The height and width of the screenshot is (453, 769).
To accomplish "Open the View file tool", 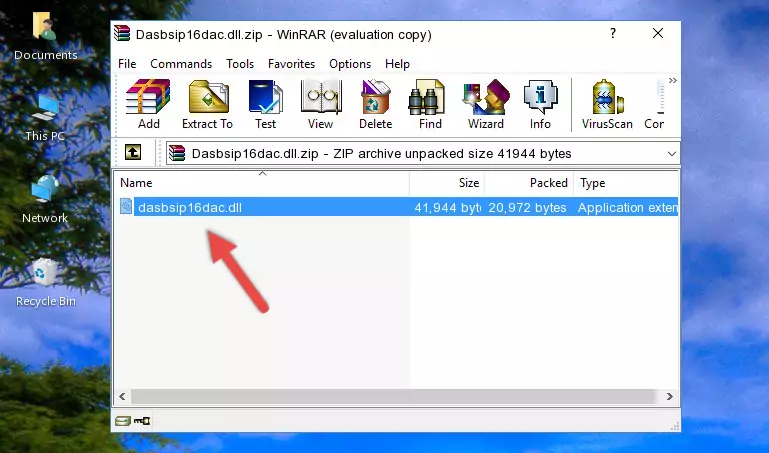I will click(x=321, y=104).
